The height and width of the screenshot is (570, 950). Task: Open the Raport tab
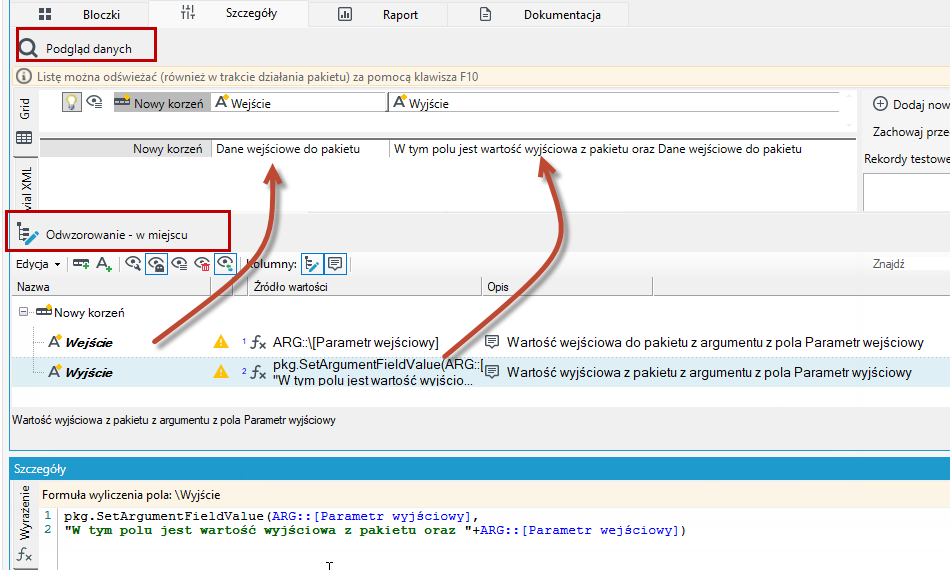tap(378, 14)
